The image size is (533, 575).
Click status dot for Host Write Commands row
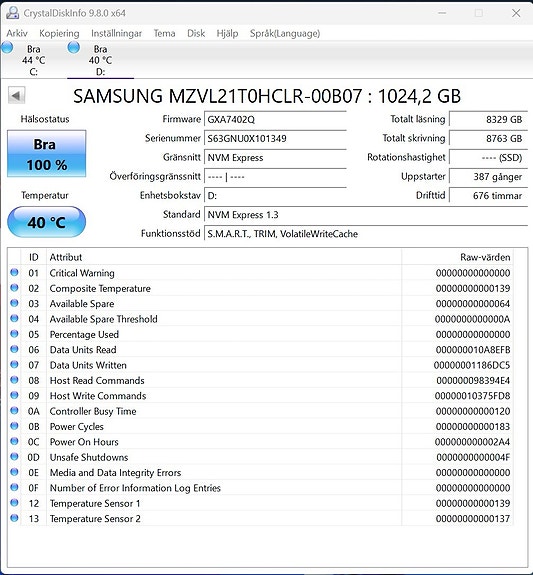[14, 395]
